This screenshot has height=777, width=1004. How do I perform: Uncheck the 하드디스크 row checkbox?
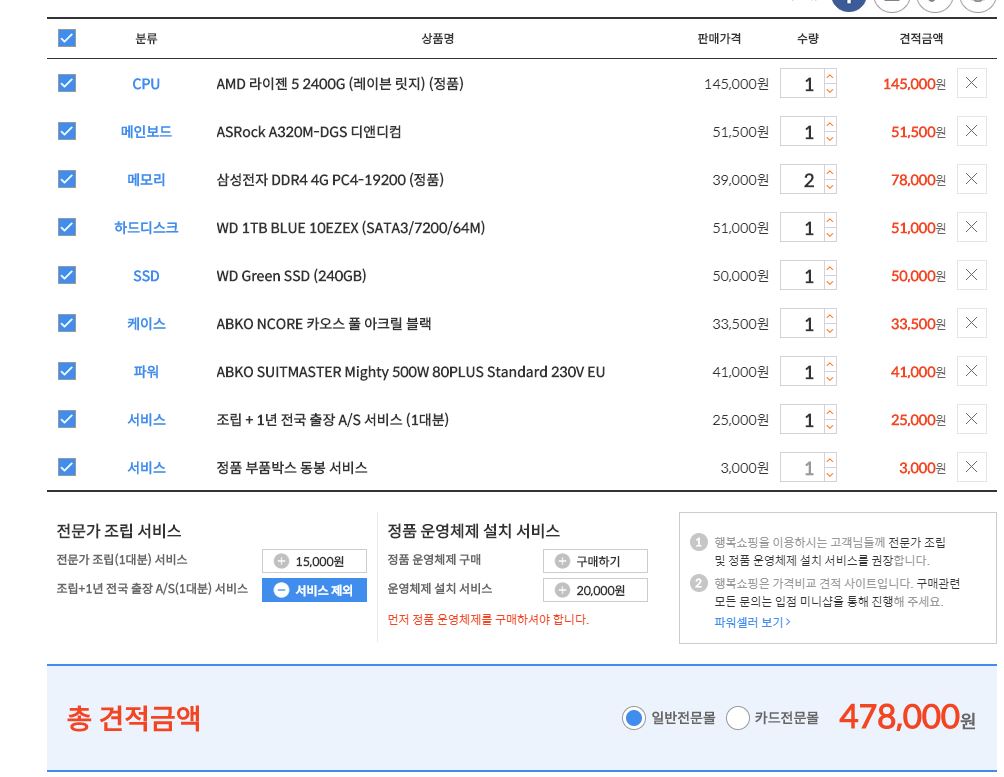tap(67, 227)
